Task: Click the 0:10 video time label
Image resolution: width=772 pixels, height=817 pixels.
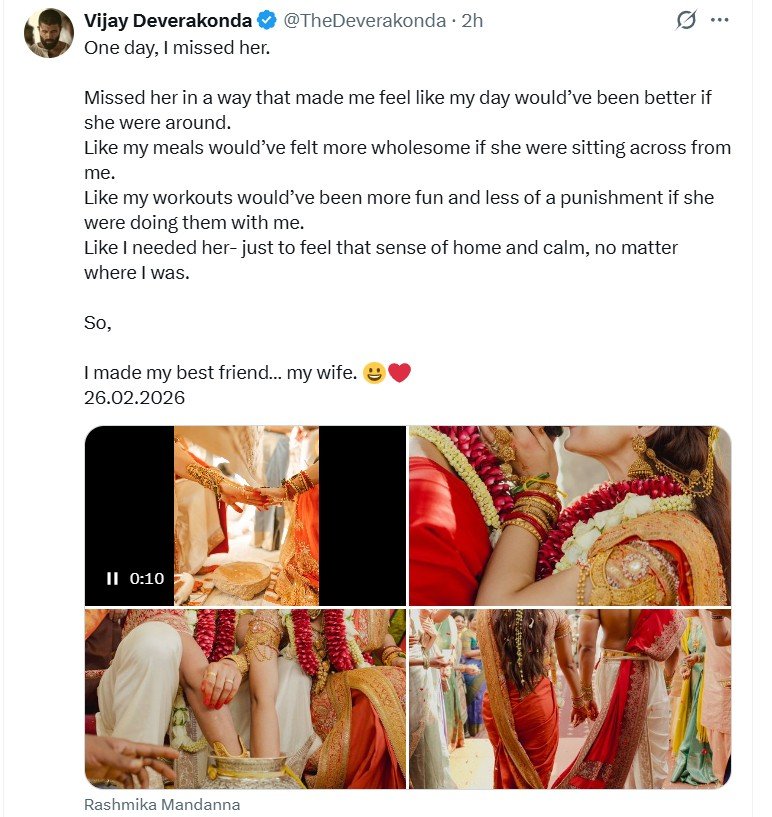Action: tap(145, 578)
